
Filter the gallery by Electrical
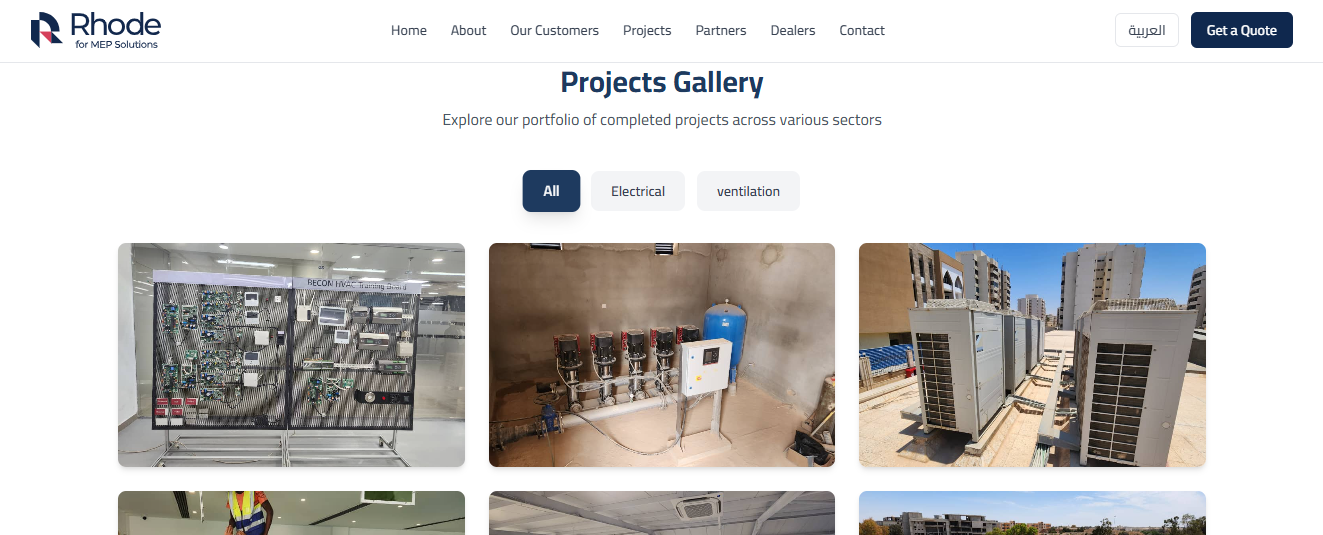pyautogui.click(x=638, y=191)
